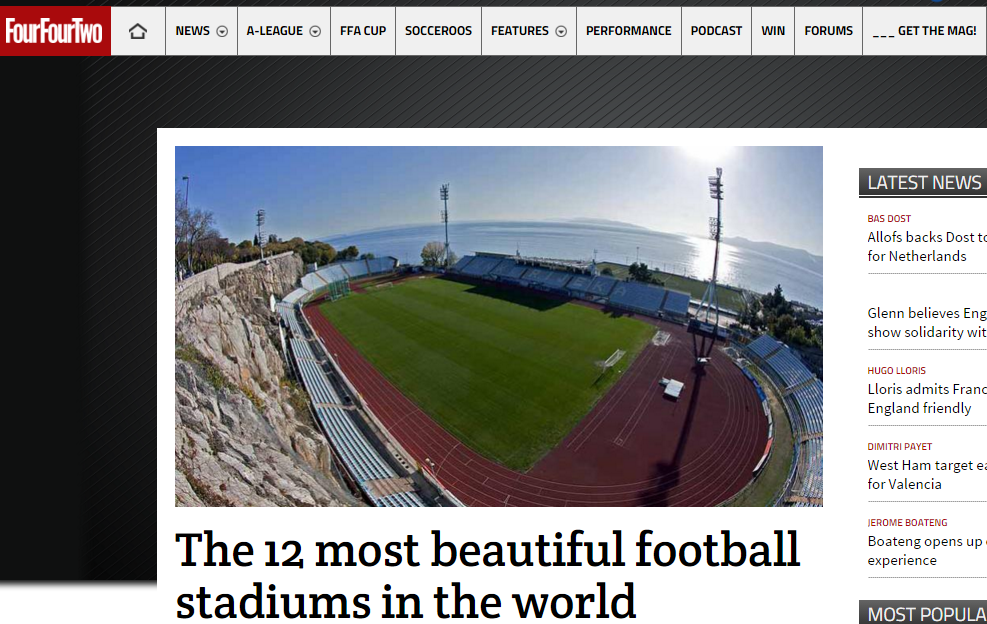The image size is (987, 624).
Task: Click the FourFourTwo logo
Action: point(55,31)
